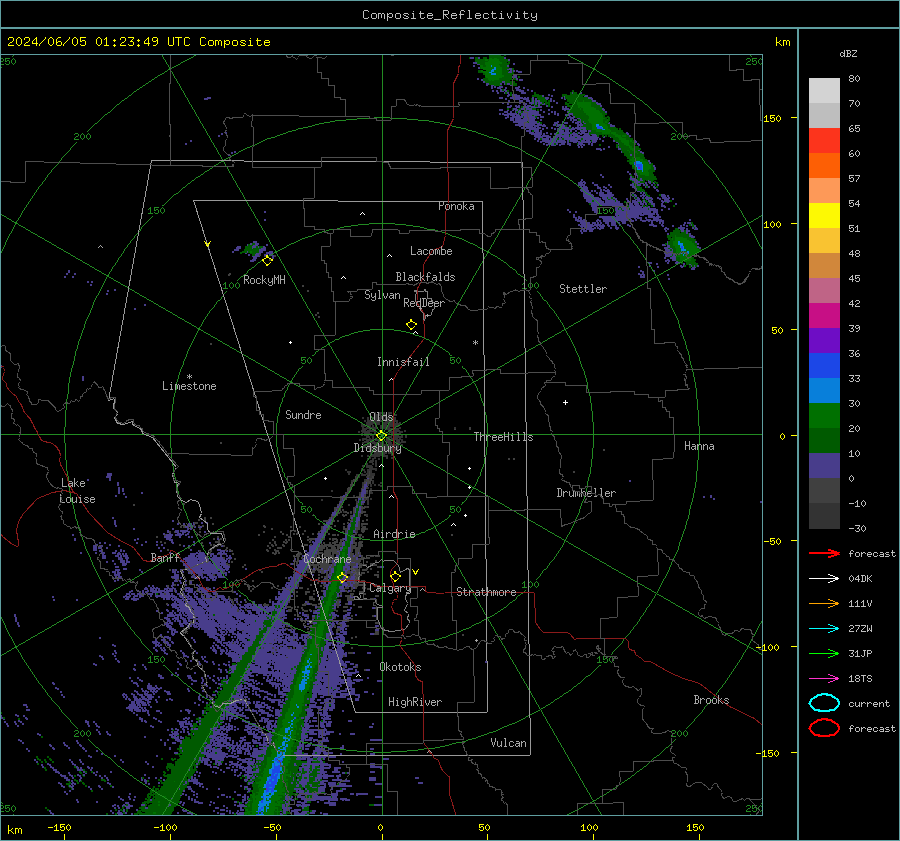
Task: Select the orange 111V arrow icon
Action: pos(824,603)
